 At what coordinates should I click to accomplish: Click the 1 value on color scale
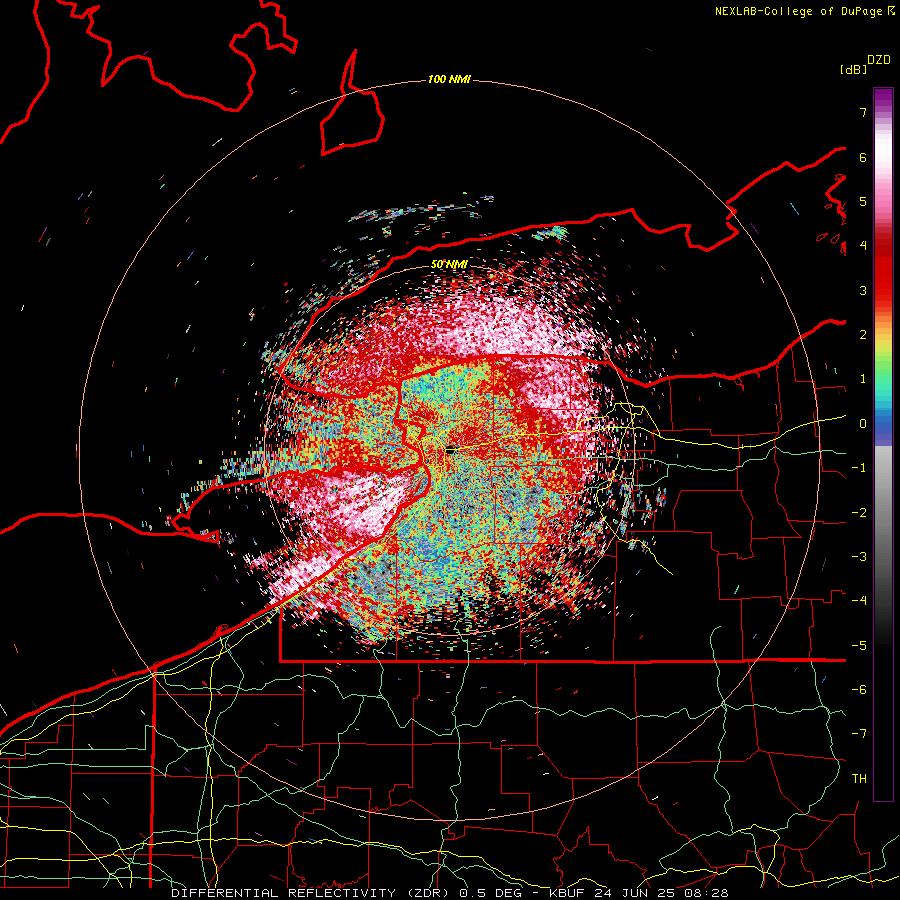coord(863,379)
